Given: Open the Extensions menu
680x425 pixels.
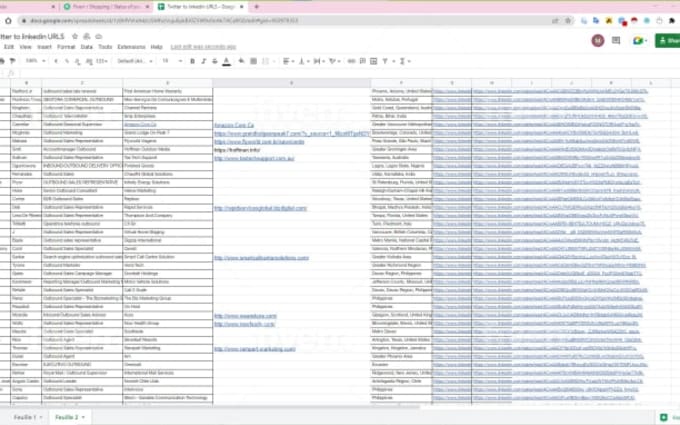Looking at the screenshot, I should pos(131,47).
